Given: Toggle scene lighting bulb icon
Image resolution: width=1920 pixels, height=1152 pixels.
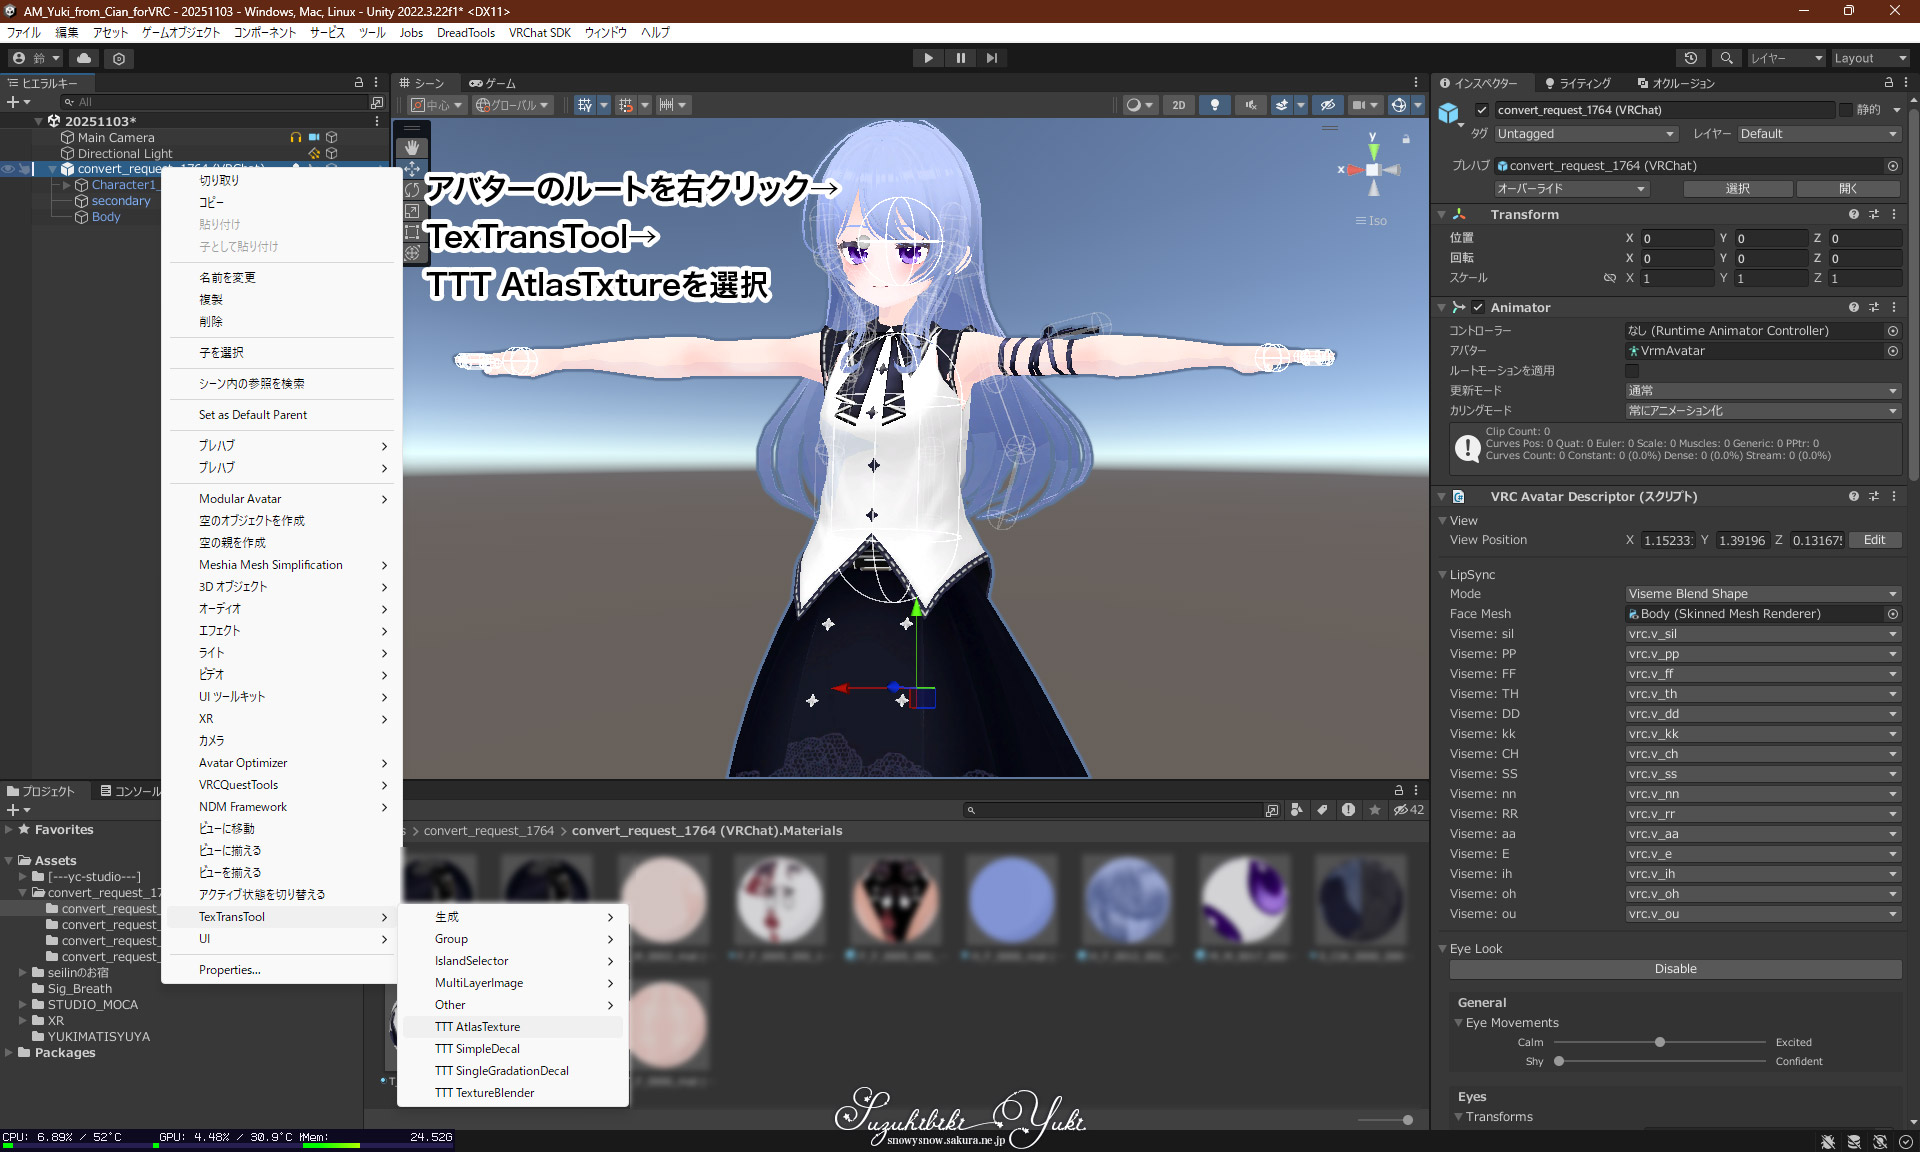Looking at the screenshot, I should 1214,105.
